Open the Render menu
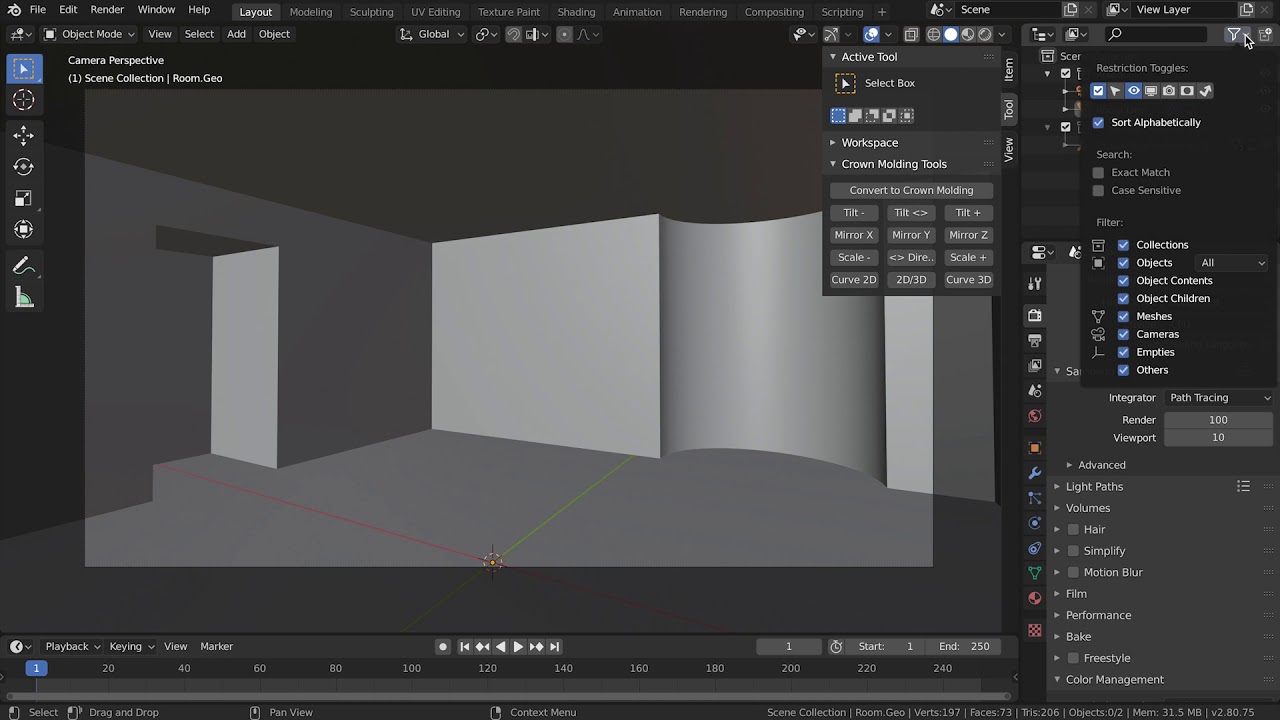1280x720 pixels. [107, 9]
